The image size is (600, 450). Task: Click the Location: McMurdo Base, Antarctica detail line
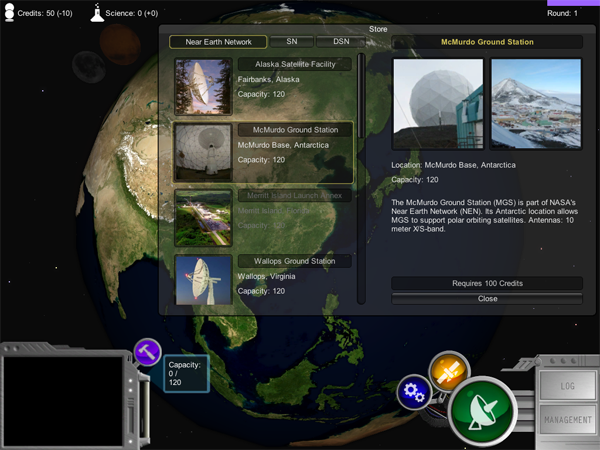pos(453,165)
